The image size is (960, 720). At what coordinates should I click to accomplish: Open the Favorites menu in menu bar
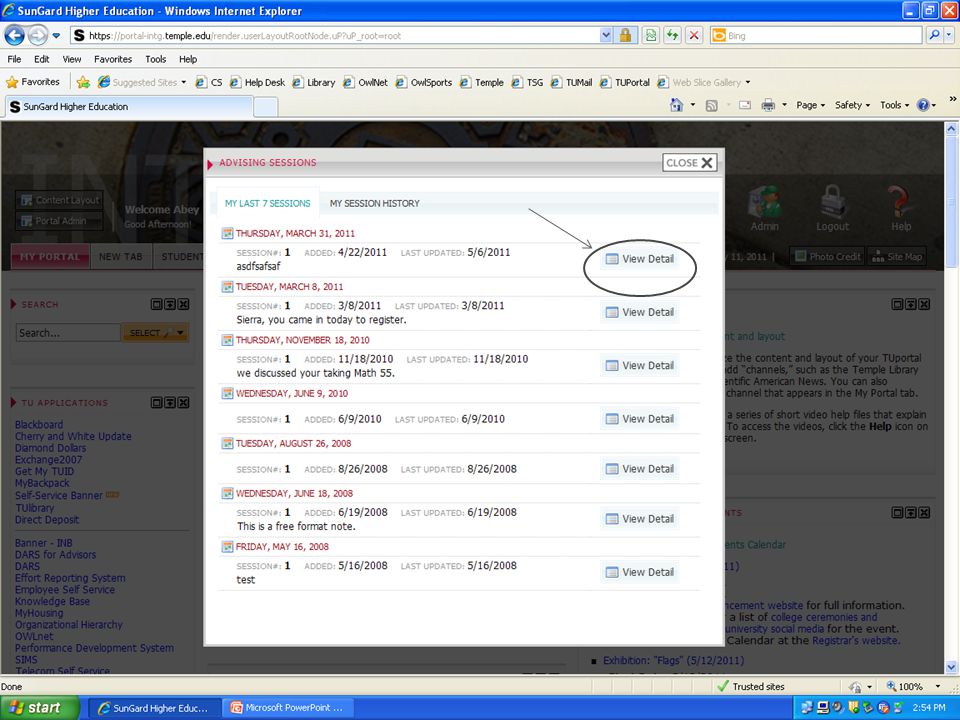point(113,59)
